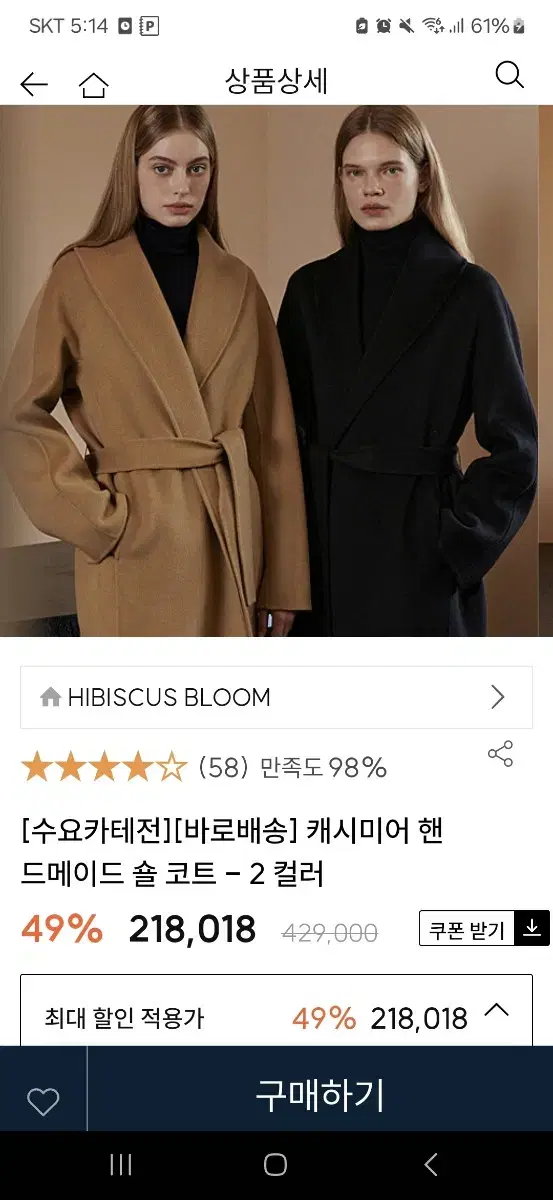Tap the HIBISCUS BLOOM brand name
The height and width of the screenshot is (1200, 553).
pos(169,697)
